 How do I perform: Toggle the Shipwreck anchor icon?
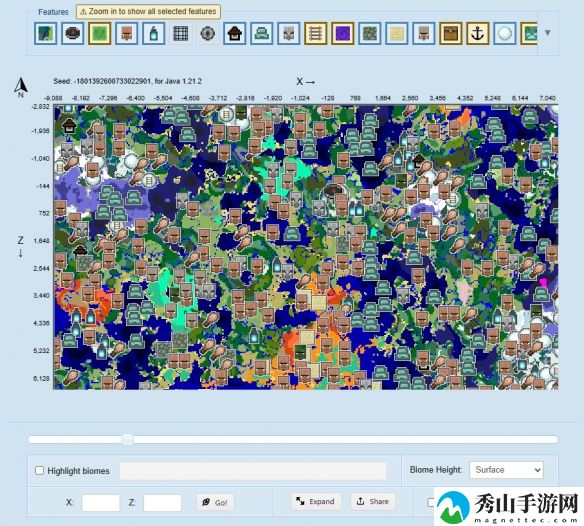click(x=477, y=34)
